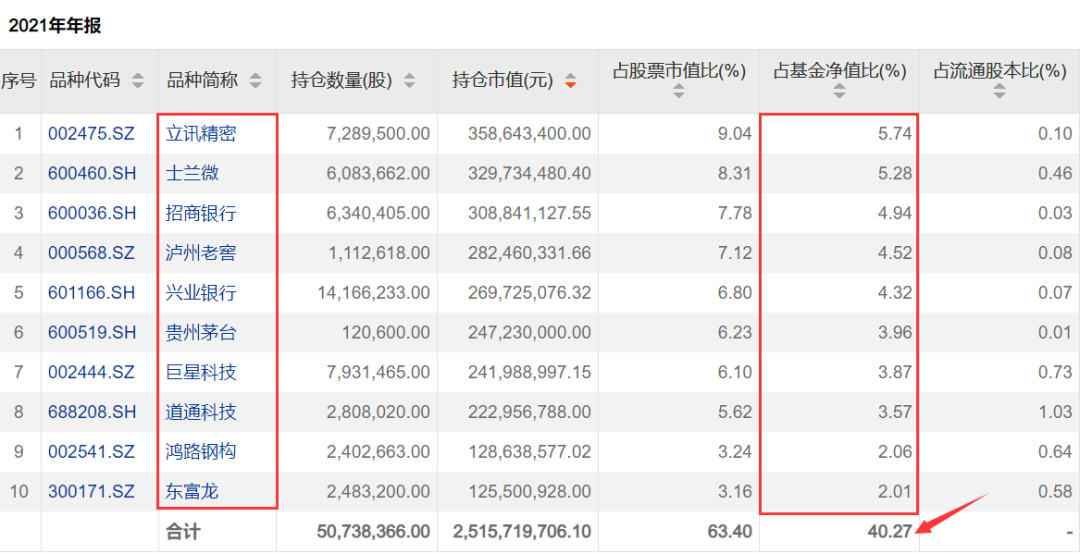Screen dimensions: 1080x554
Task: Select holding quantity 7,289,500.00
Action: click(377, 134)
